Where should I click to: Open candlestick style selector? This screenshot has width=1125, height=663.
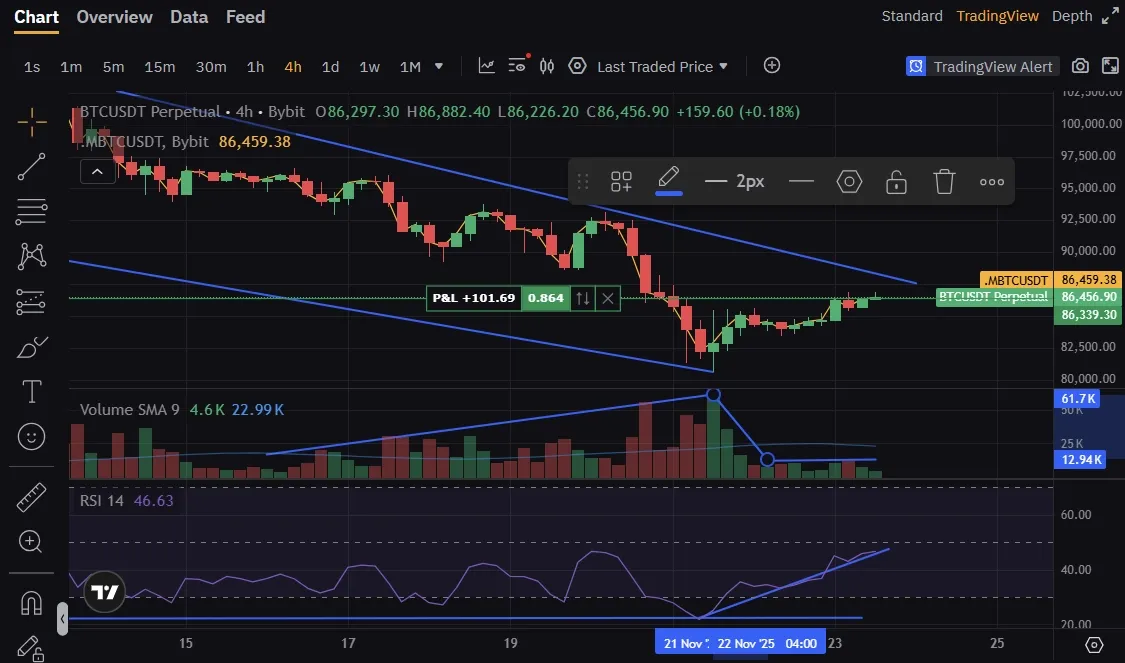tap(547, 66)
